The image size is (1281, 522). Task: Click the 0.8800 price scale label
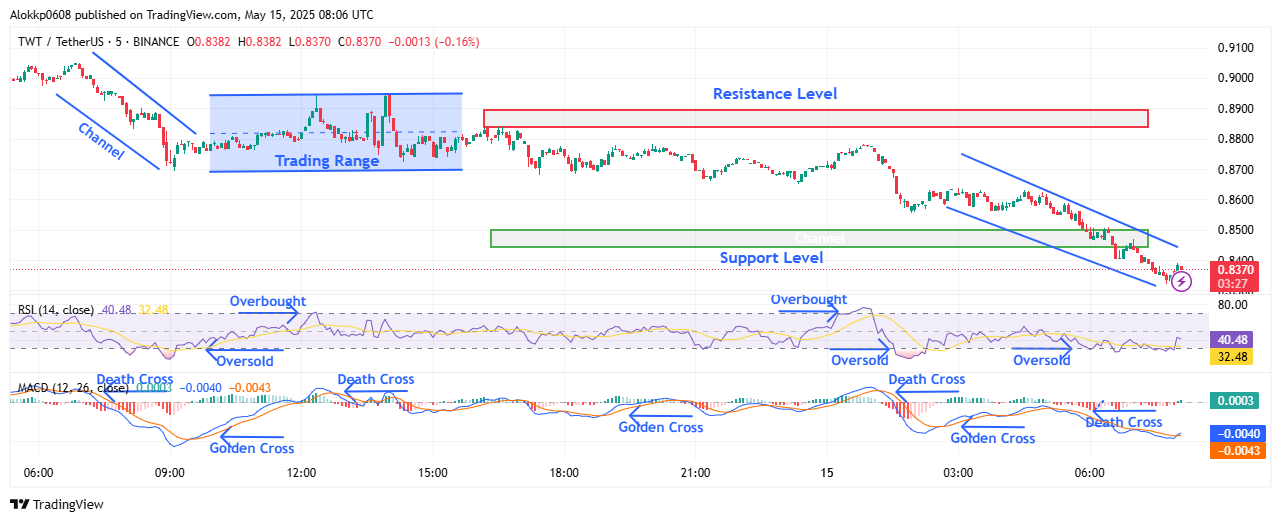[1235, 139]
